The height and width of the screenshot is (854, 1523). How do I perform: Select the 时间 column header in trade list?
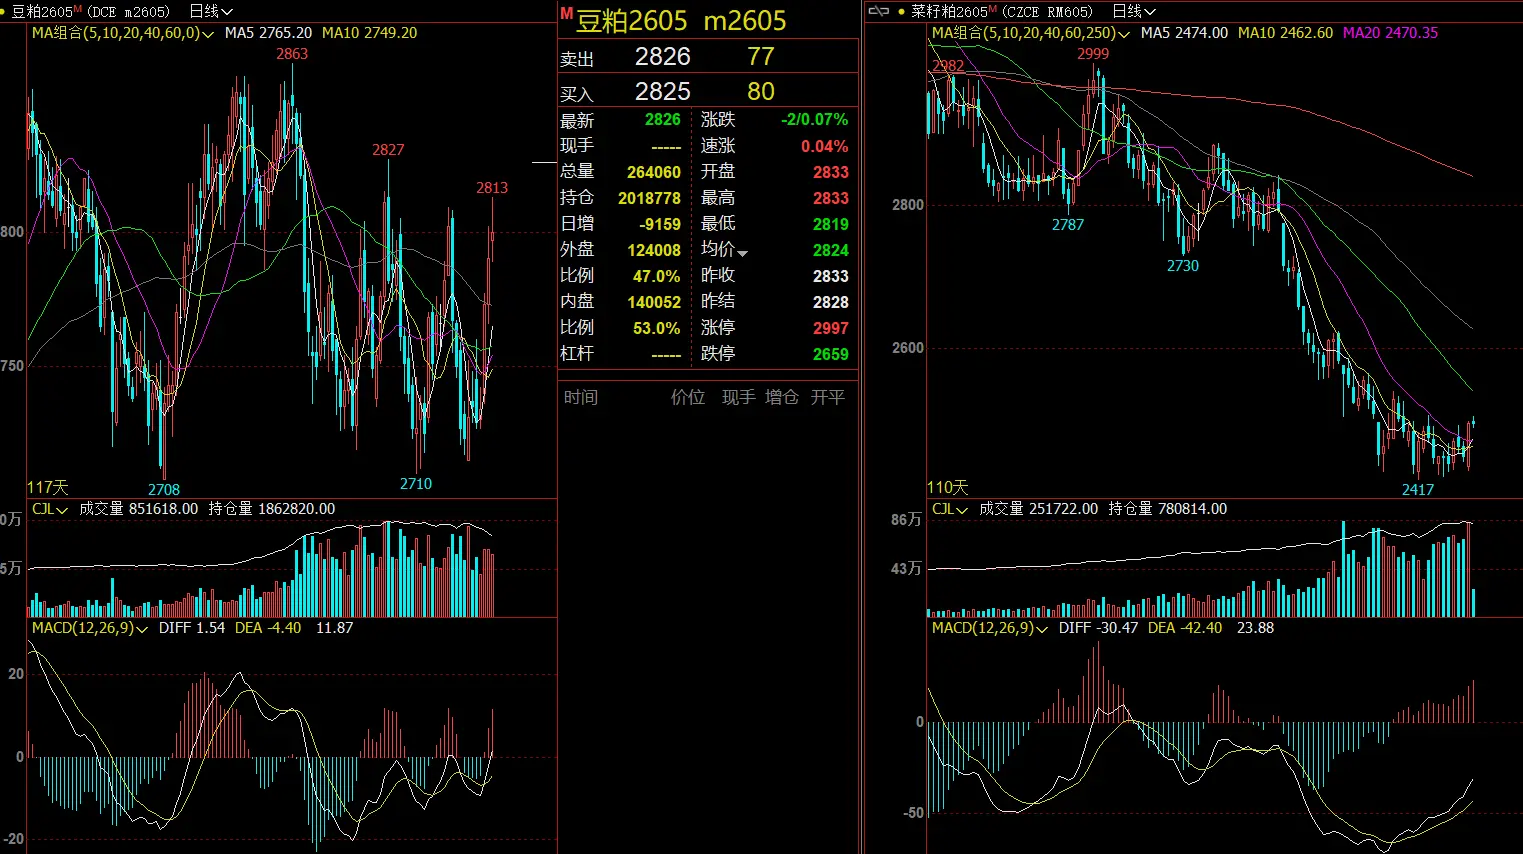[x=580, y=397]
